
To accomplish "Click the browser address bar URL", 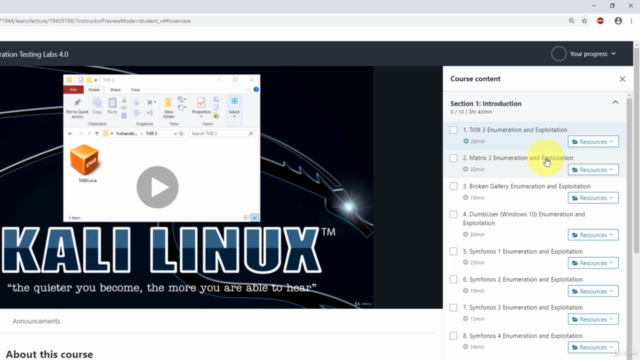I will pyautogui.click(x=96, y=21).
